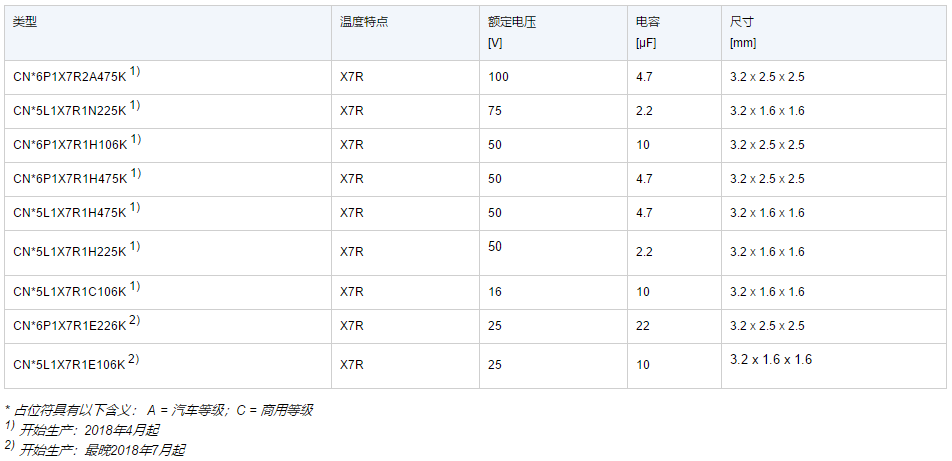The height and width of the screenshot is (461, 952).
Task: Click the 额定电压 column header
Action: (x=512, y=22)
